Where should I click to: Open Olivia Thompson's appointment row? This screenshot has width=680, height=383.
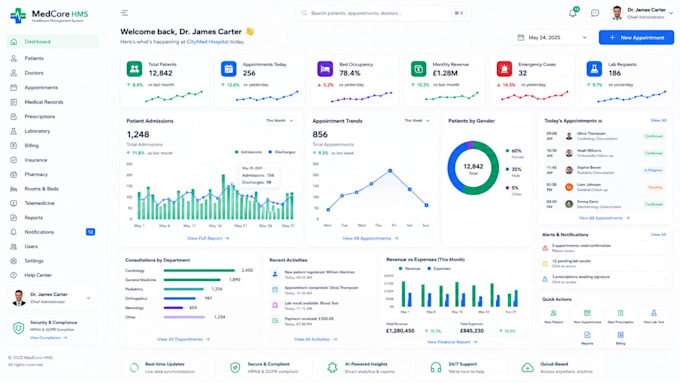click(x=605, y=136)
